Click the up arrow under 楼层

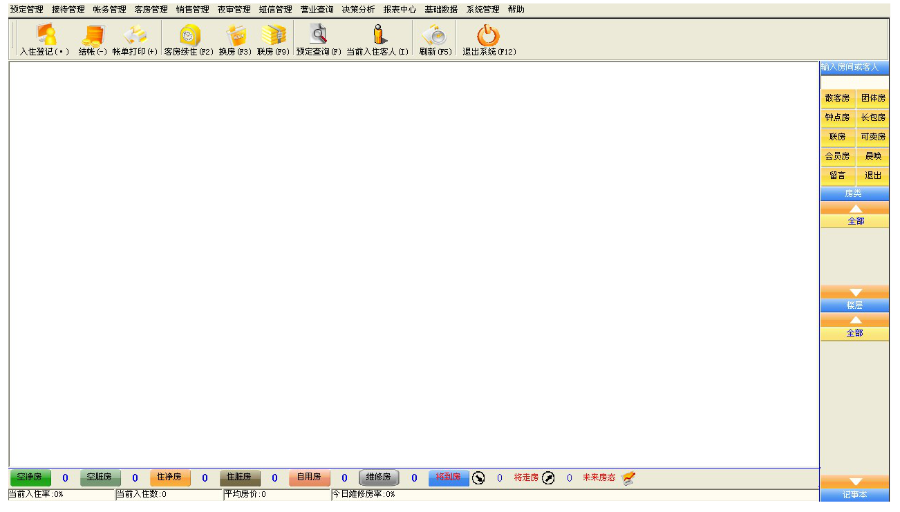(855, 320)
